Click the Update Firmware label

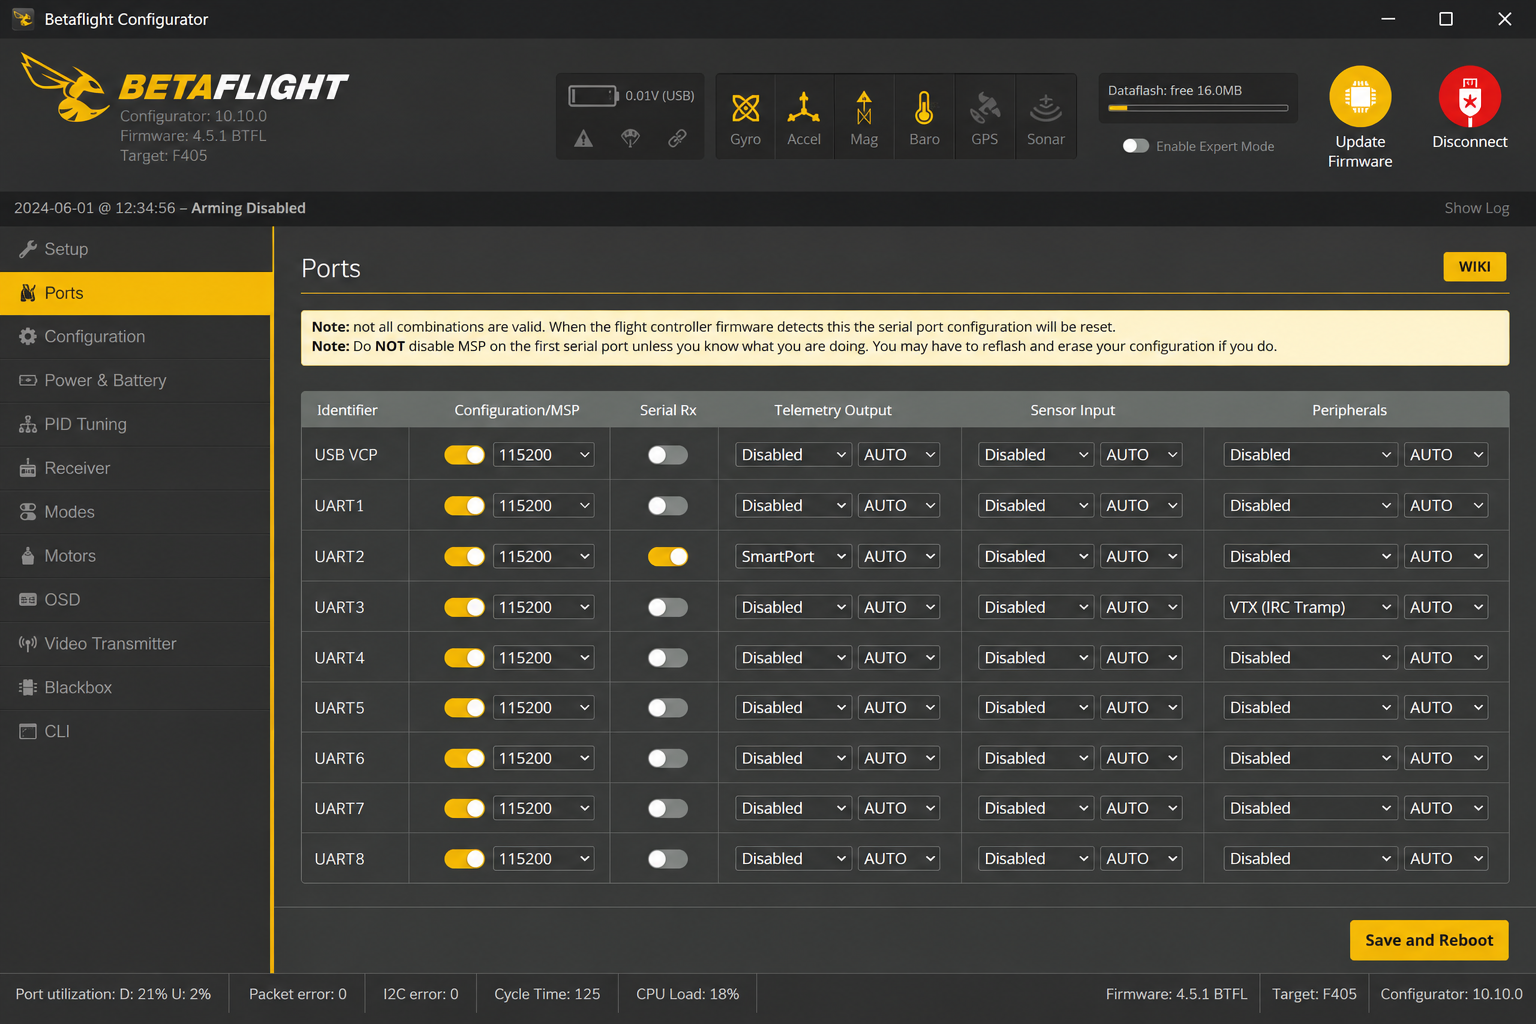(1360, 152)
